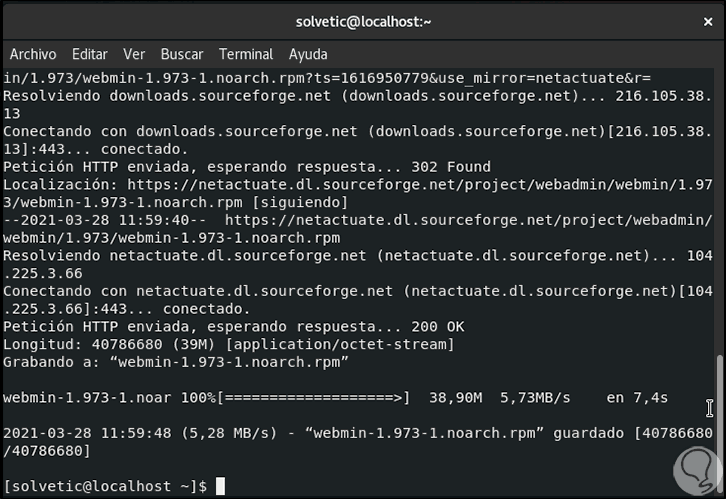
Task: Click the 11:59:40 timestamp URL line
Action: [360, 220]
